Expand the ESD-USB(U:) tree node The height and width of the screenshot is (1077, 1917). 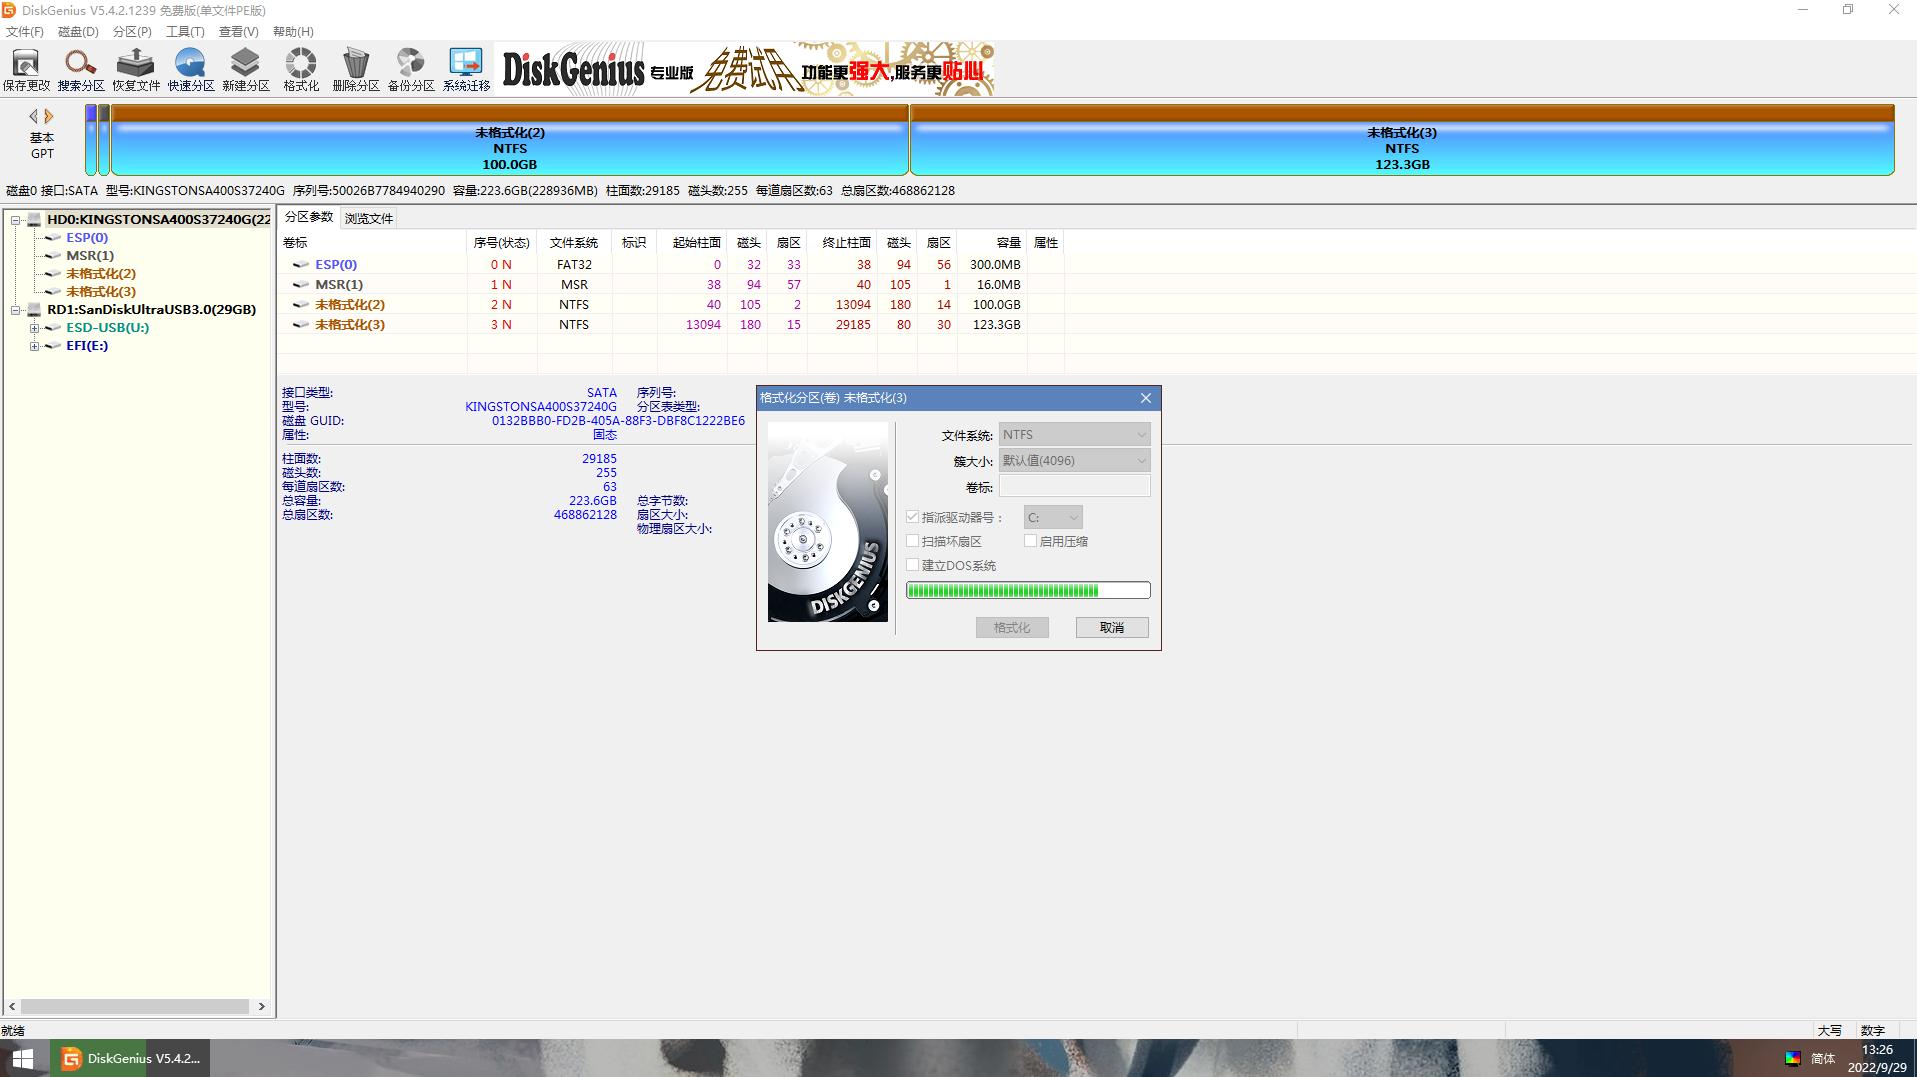click(34, 328)
